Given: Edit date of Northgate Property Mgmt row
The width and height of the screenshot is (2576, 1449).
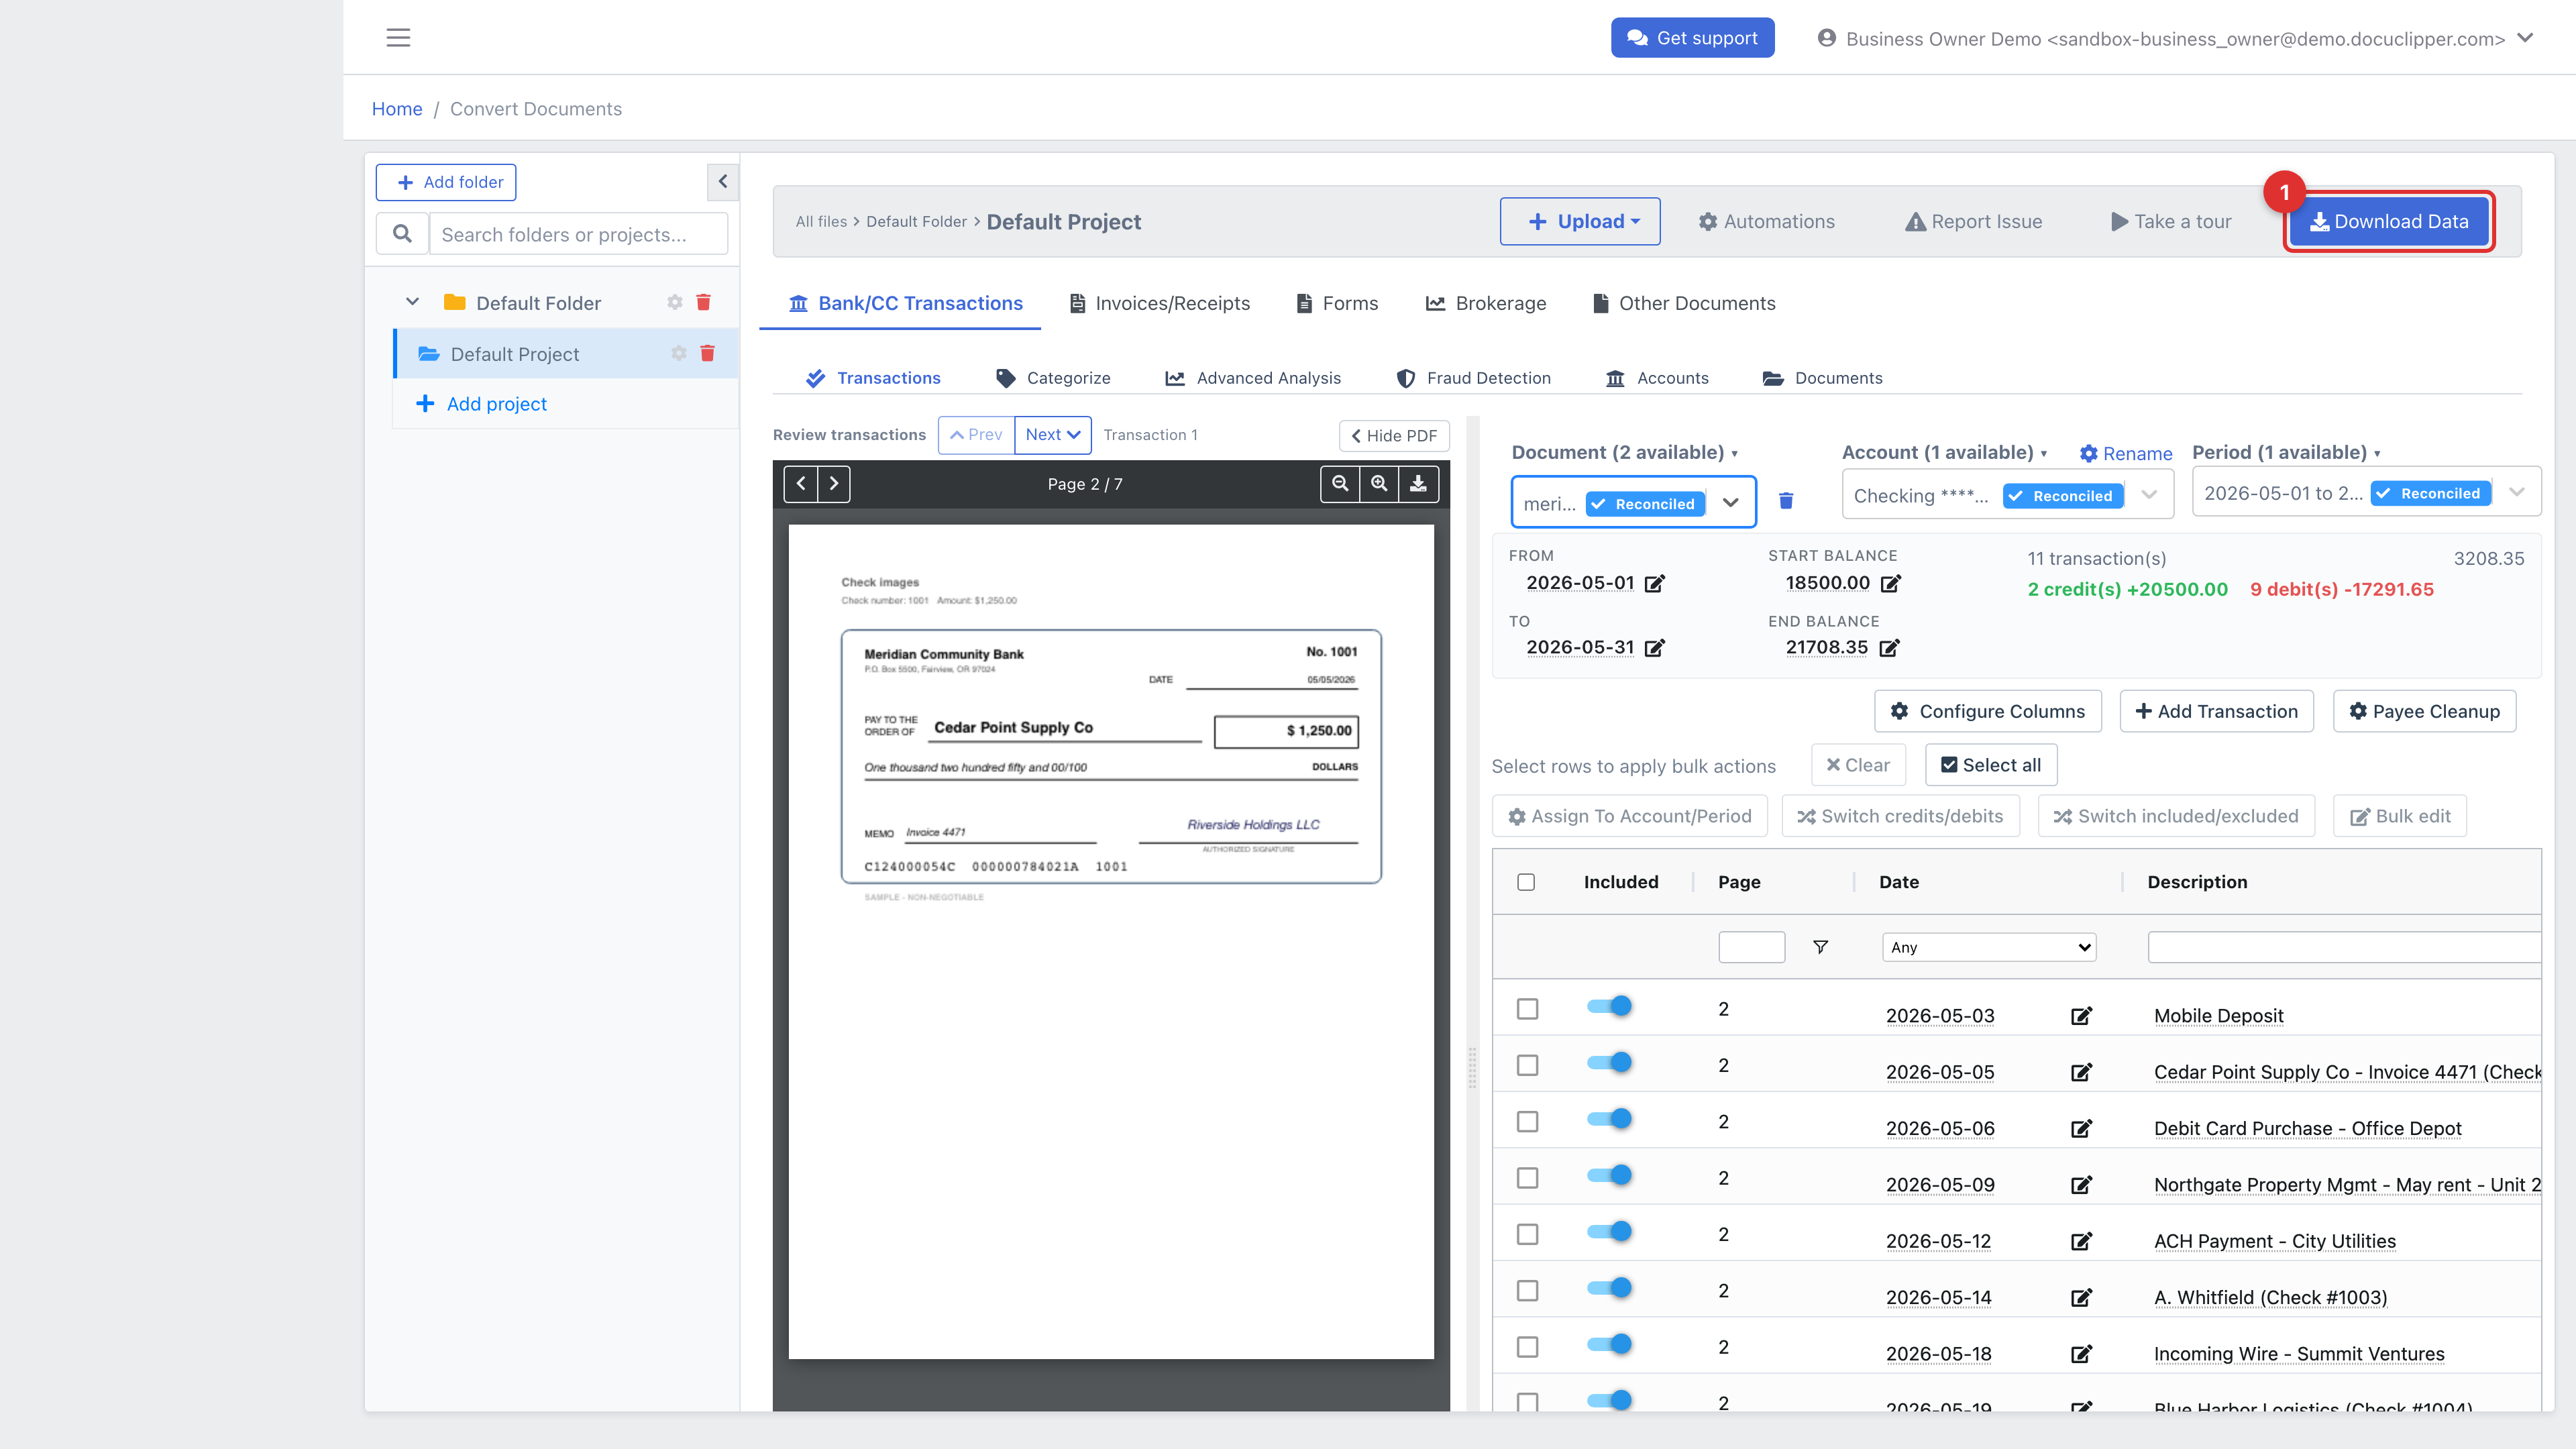Looking at the screenshot, I should point(2081,1185).
